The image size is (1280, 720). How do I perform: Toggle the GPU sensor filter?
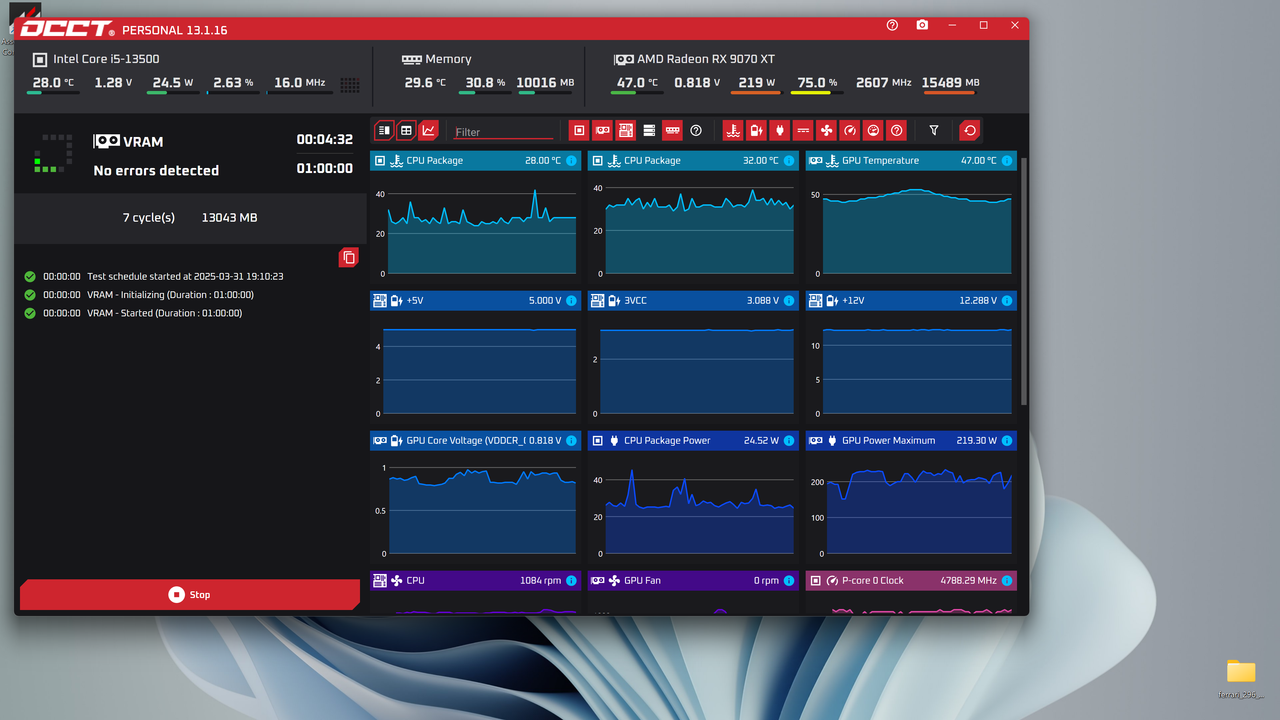click(x=602, y=130)
